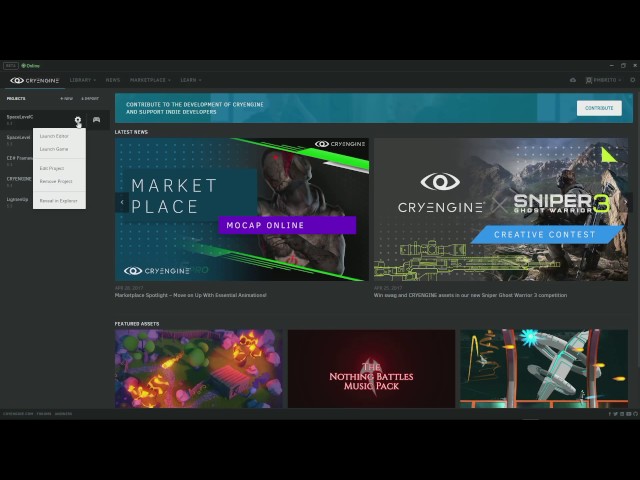Screen dimensions: 640x480
Task: Open the colorful low-poly featured asset
Action: [198, 369]
